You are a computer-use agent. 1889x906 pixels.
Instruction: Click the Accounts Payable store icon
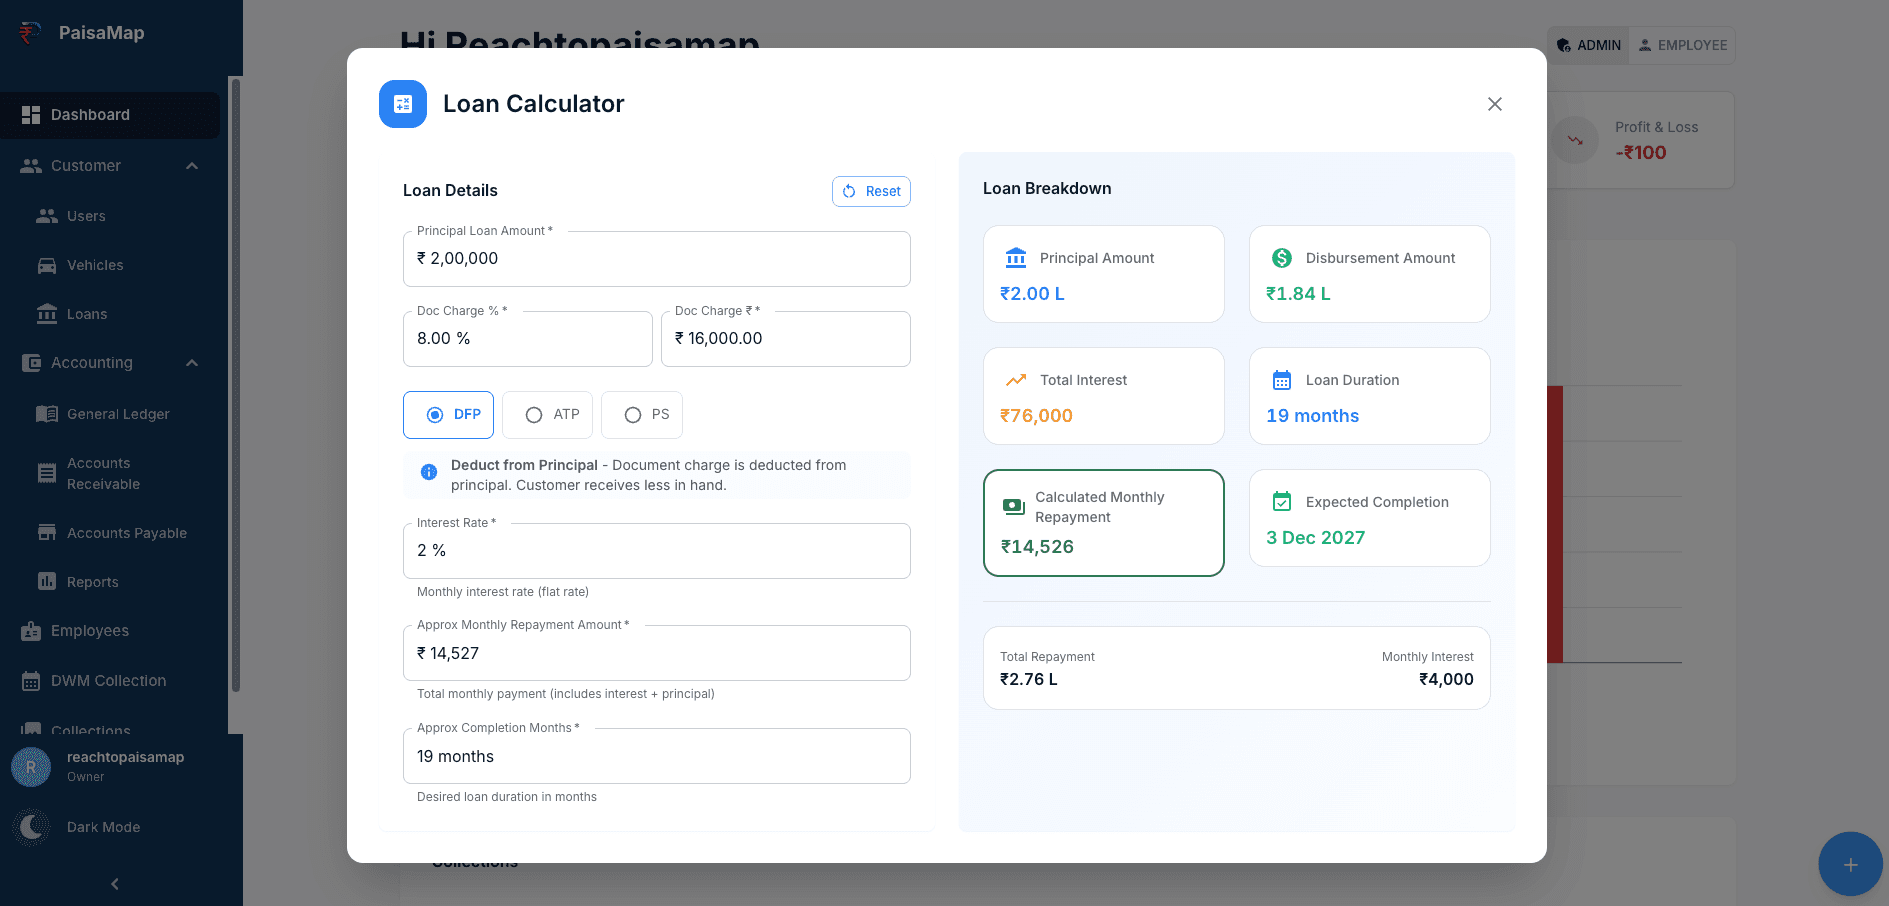(47, 533)
